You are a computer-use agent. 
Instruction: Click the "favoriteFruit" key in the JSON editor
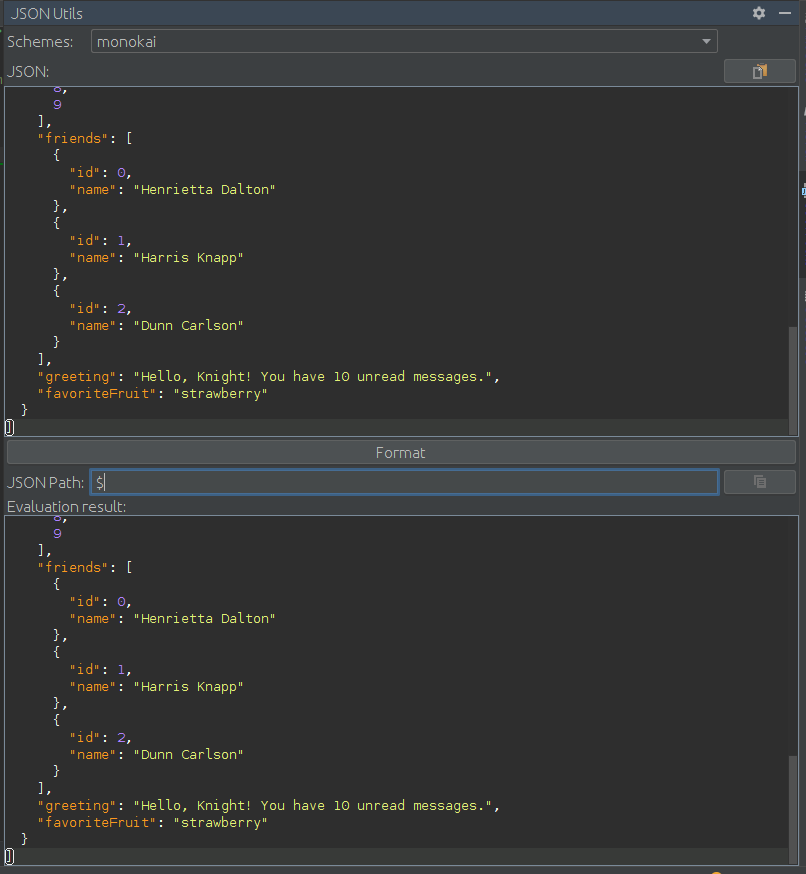coord(97,394)
